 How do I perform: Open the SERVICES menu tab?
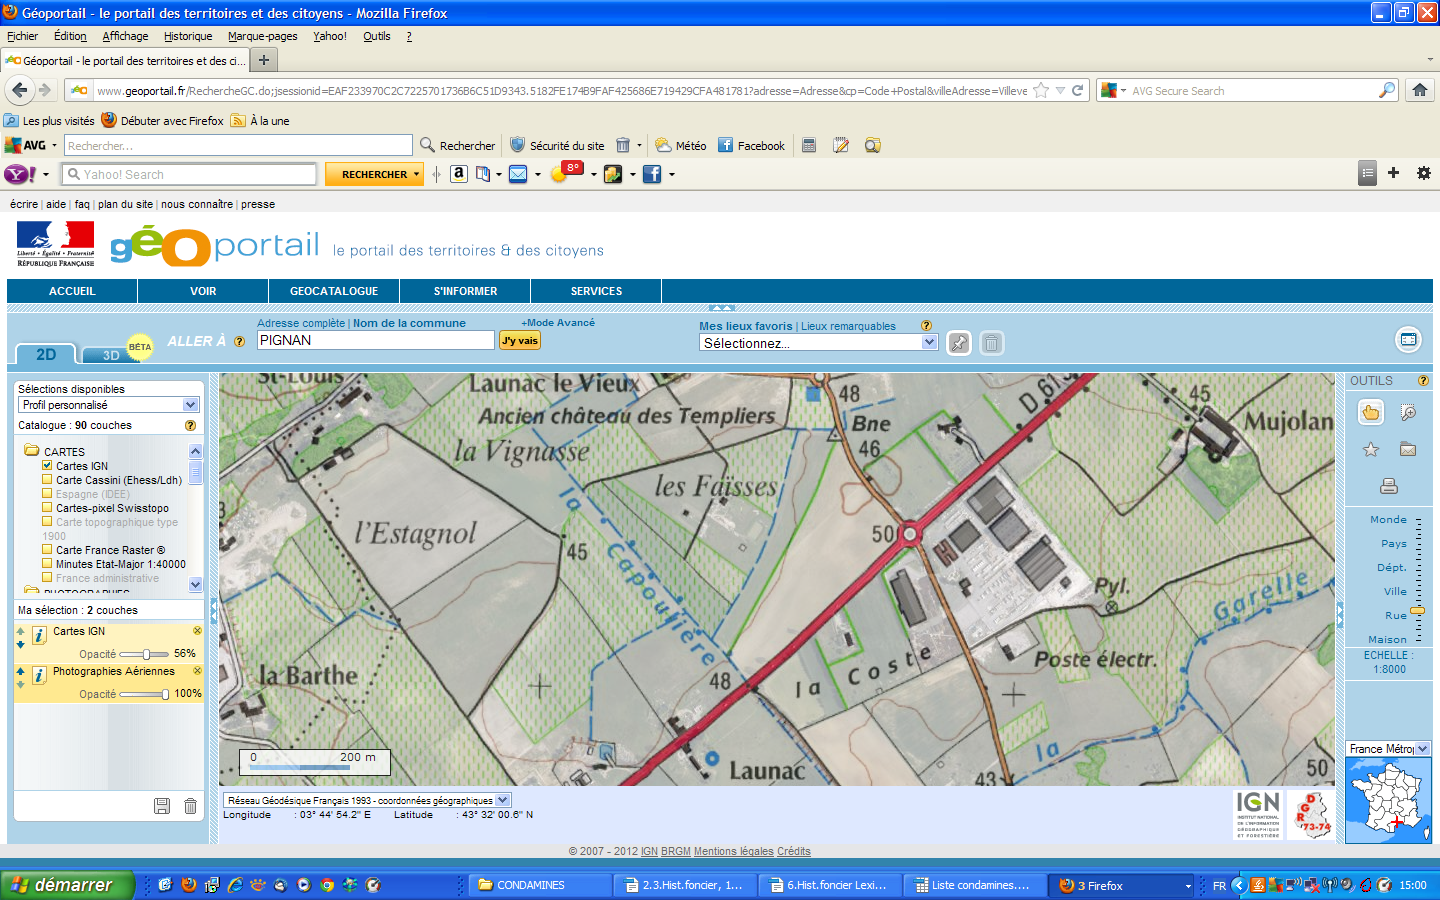pos(596,291)
